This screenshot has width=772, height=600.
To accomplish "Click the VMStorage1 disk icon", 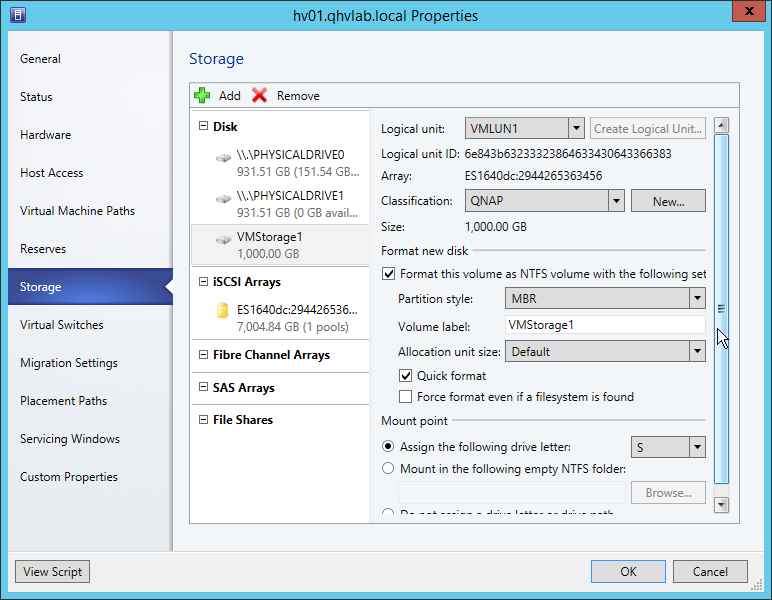I will pyautogui.click(x=223, y=239).
